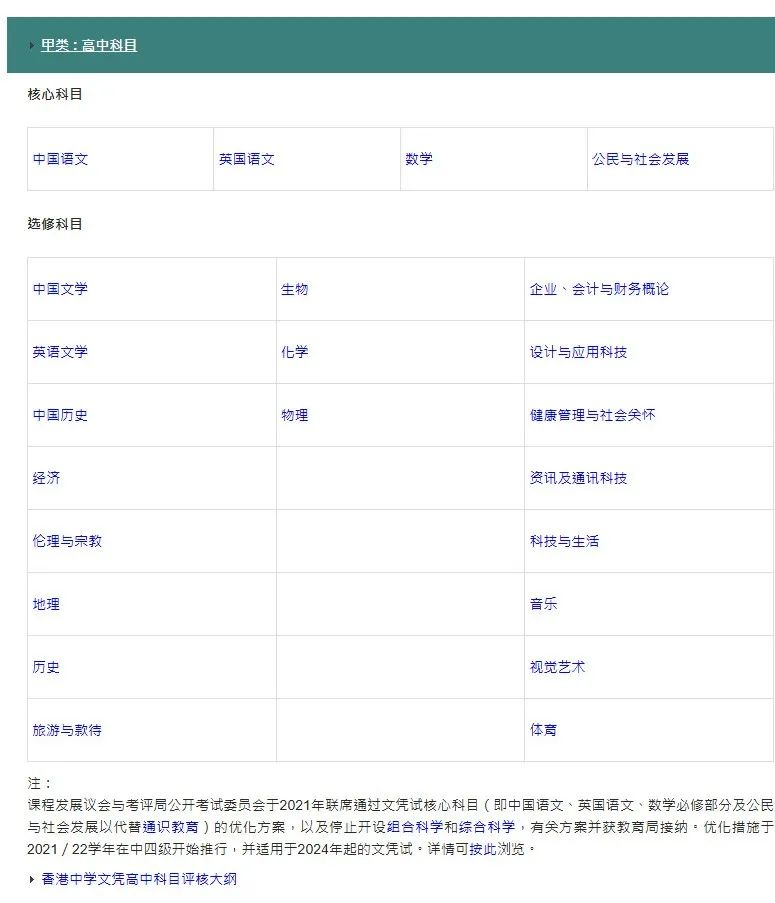Select the 数学 core subject link

tap(419, 159)
